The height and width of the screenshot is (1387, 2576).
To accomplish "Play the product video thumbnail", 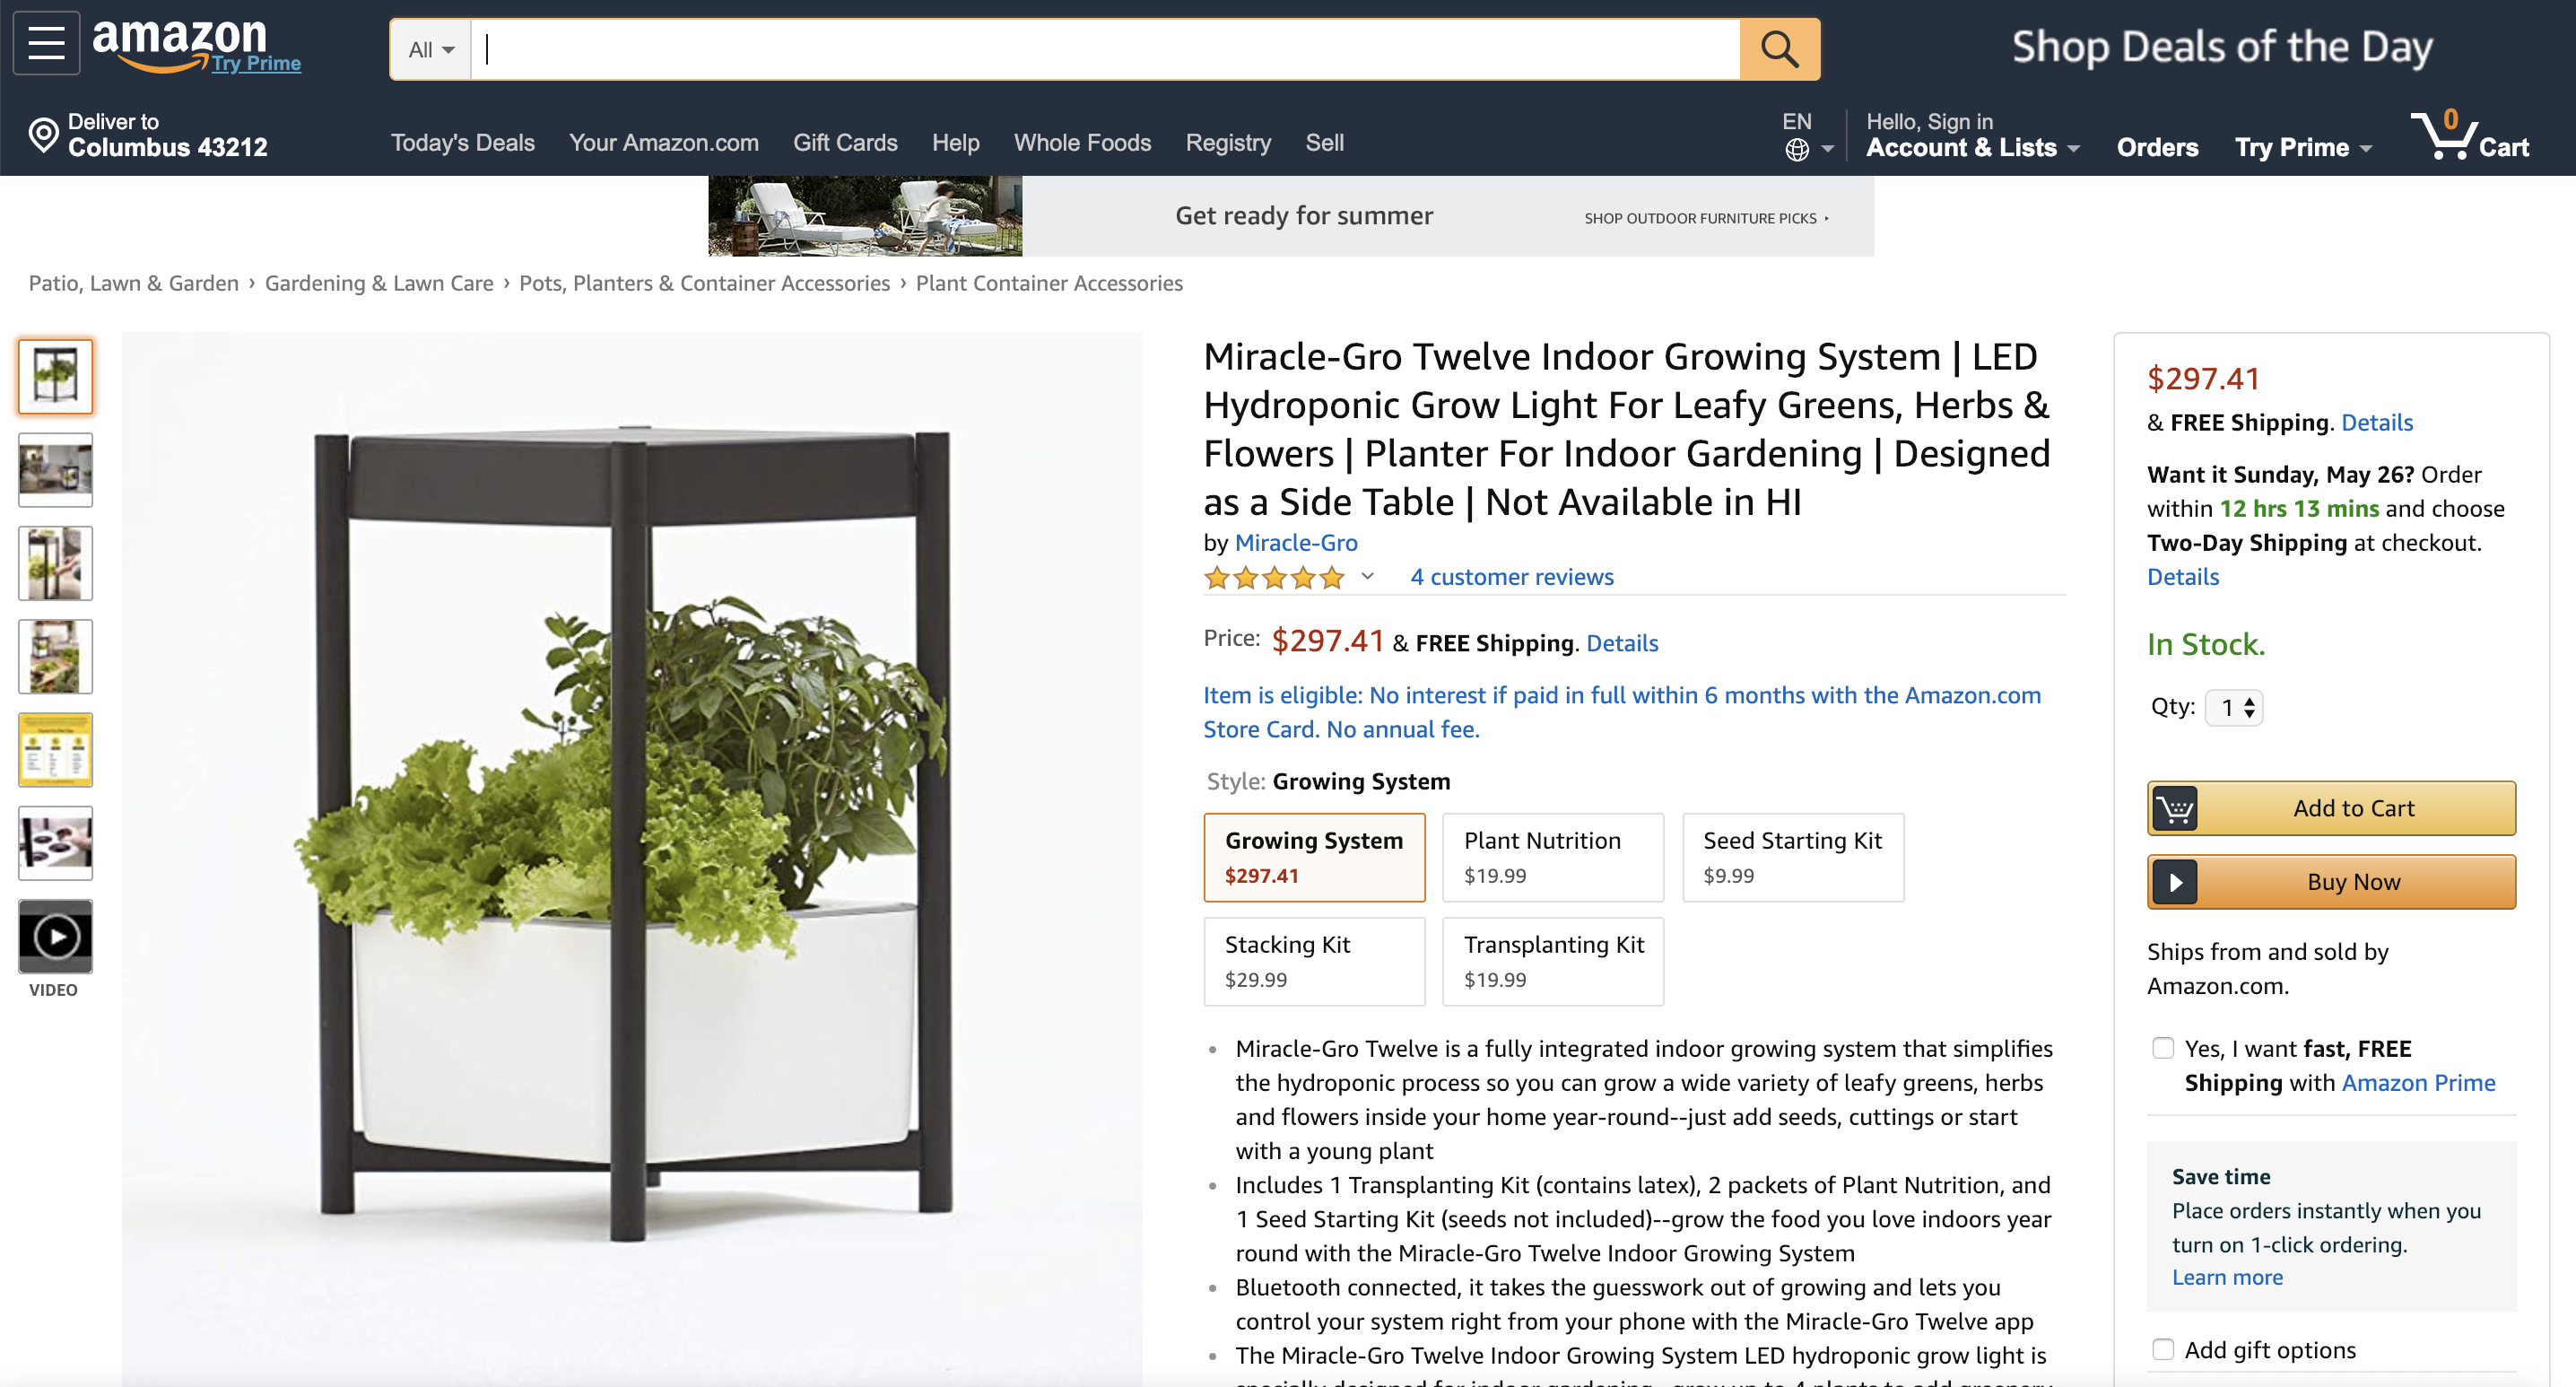I will point(55,937).
